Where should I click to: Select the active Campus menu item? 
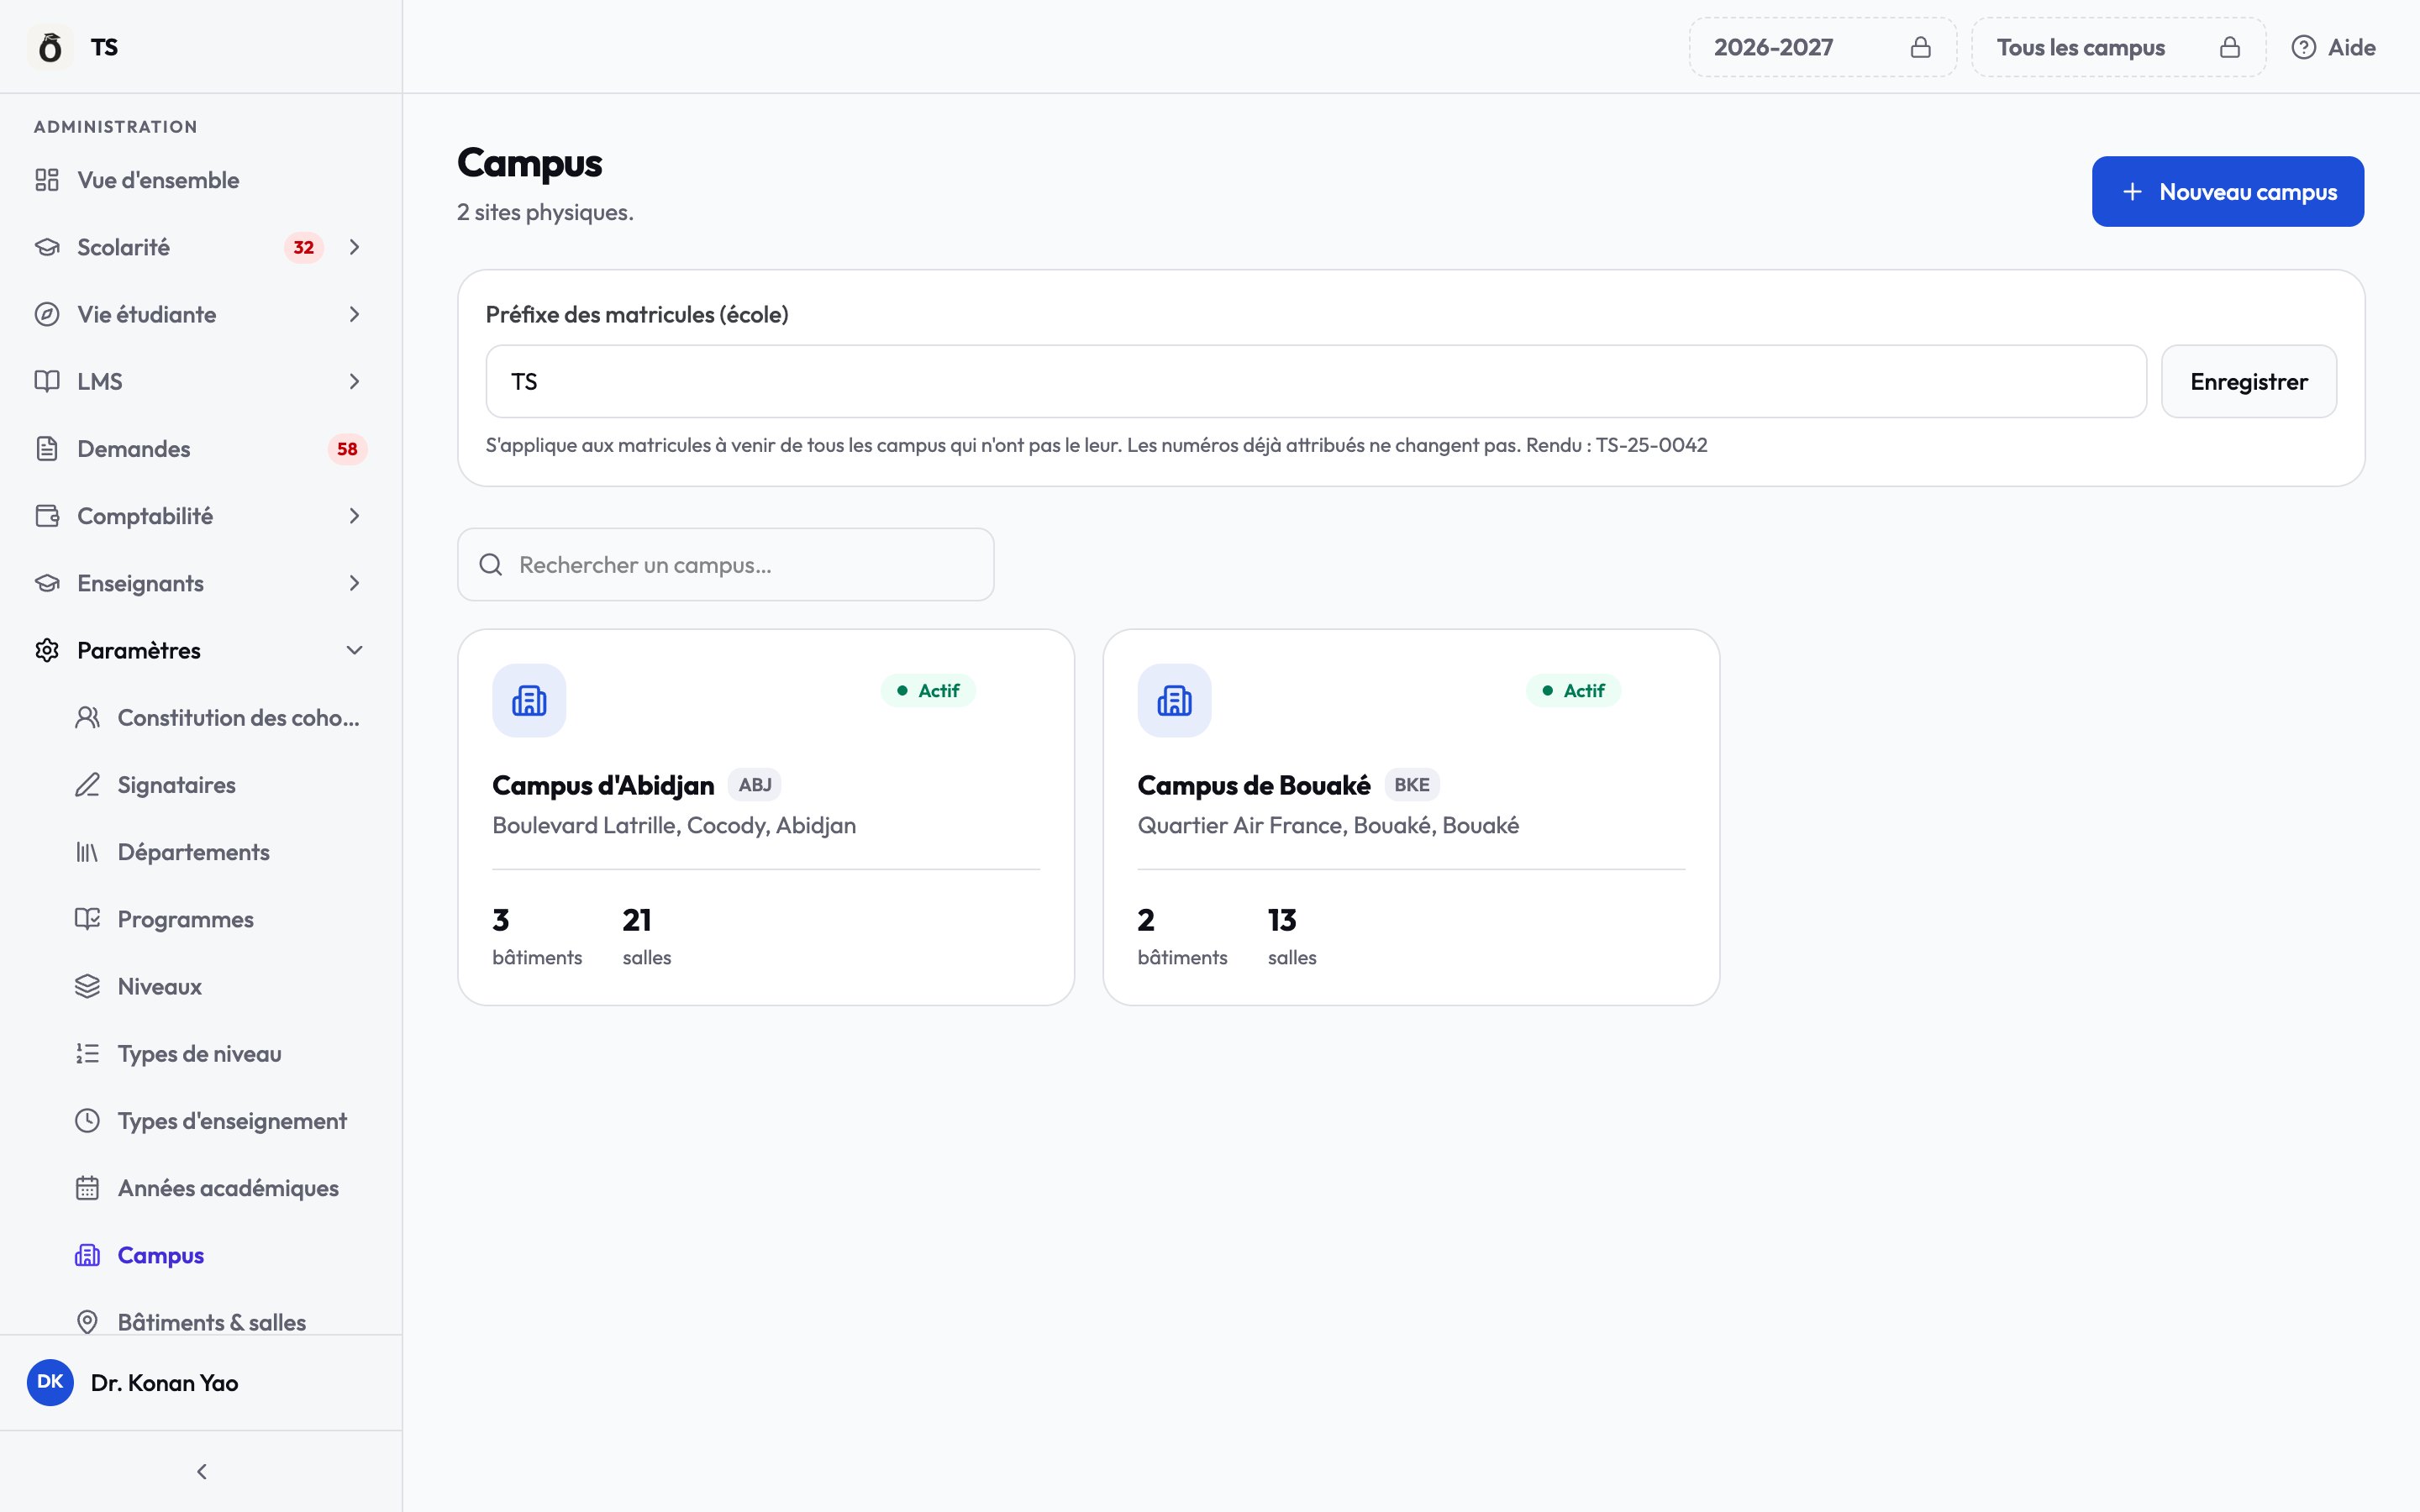[217, 1255]
